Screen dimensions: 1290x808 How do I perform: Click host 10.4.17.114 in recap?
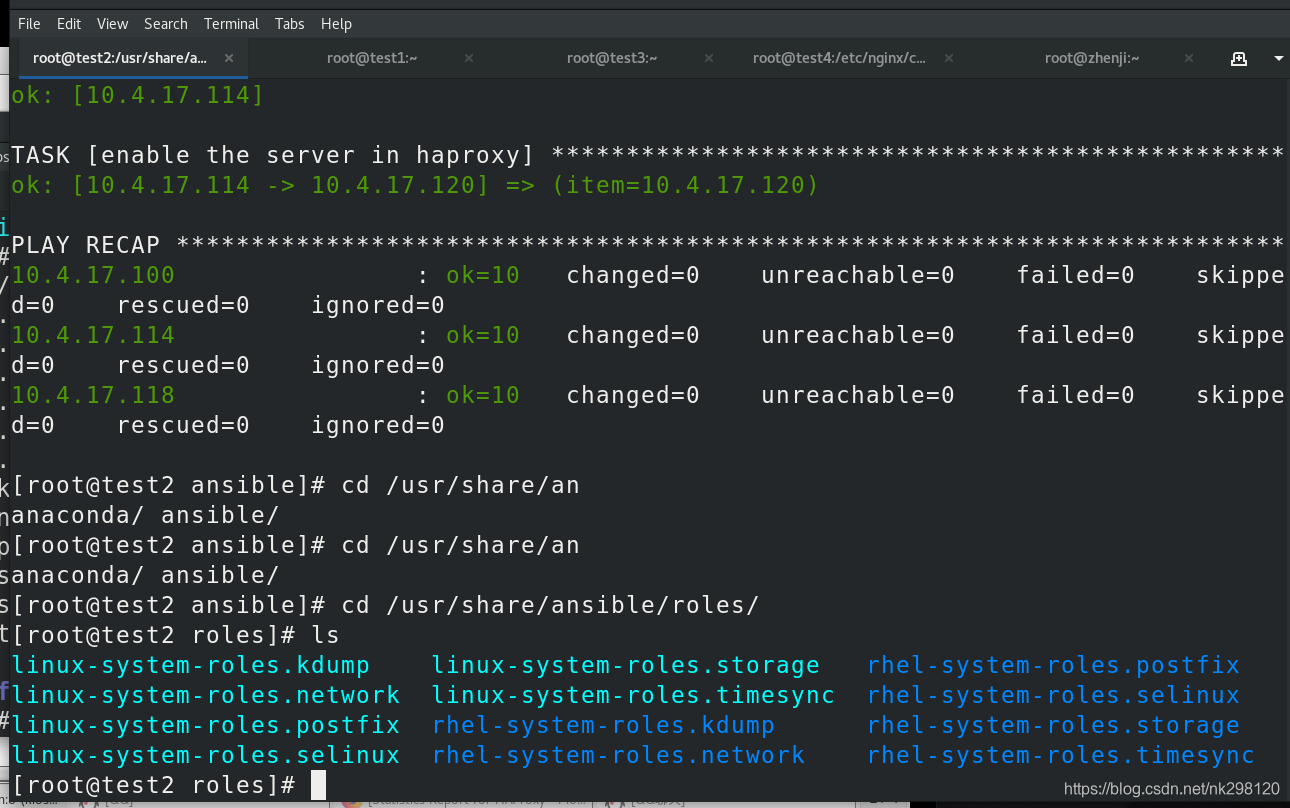click(93, 335)
